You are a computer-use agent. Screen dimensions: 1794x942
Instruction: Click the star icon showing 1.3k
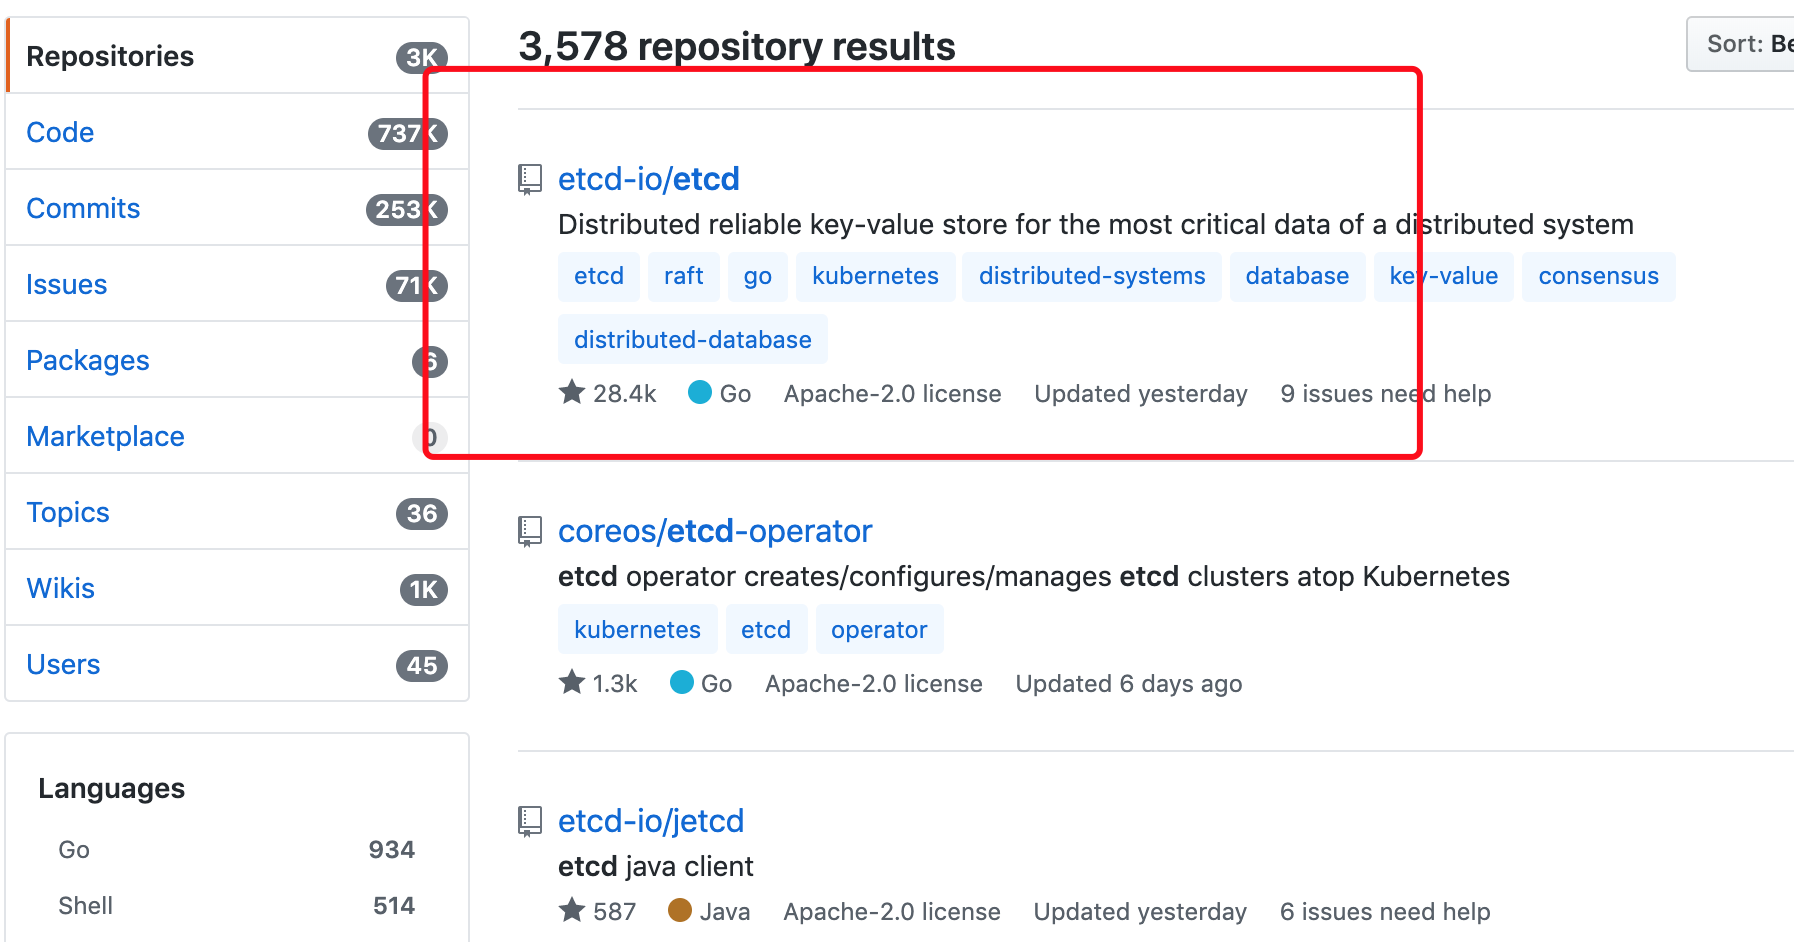tap(572, 683)
